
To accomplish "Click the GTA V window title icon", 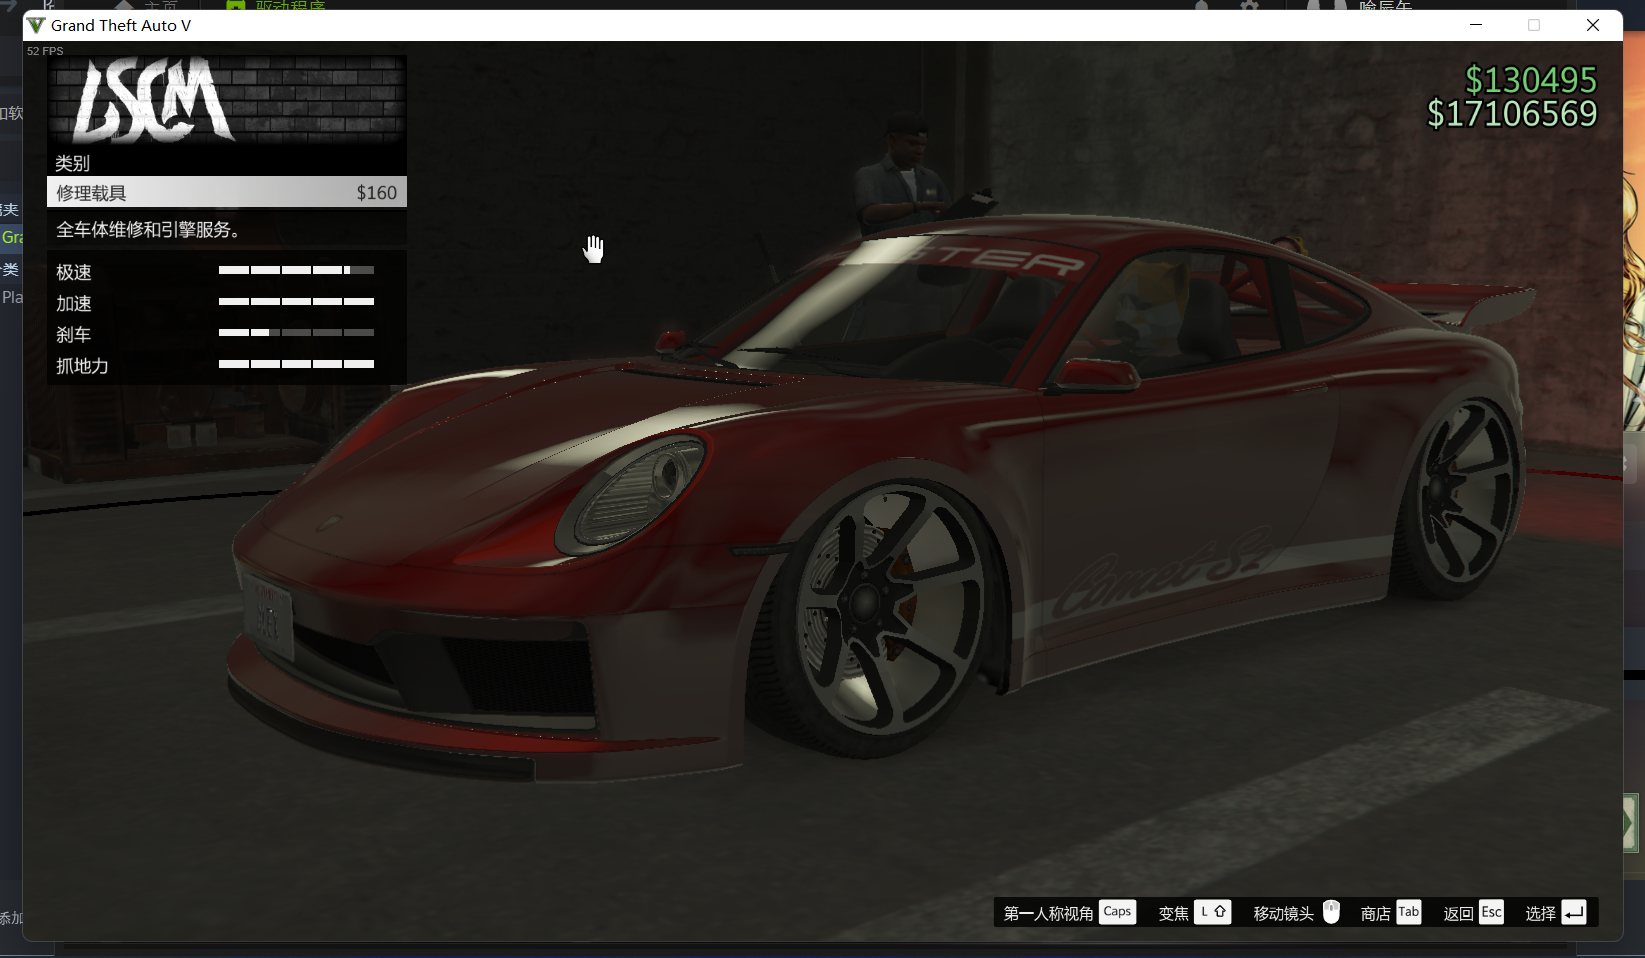I will tap(36, 25).
